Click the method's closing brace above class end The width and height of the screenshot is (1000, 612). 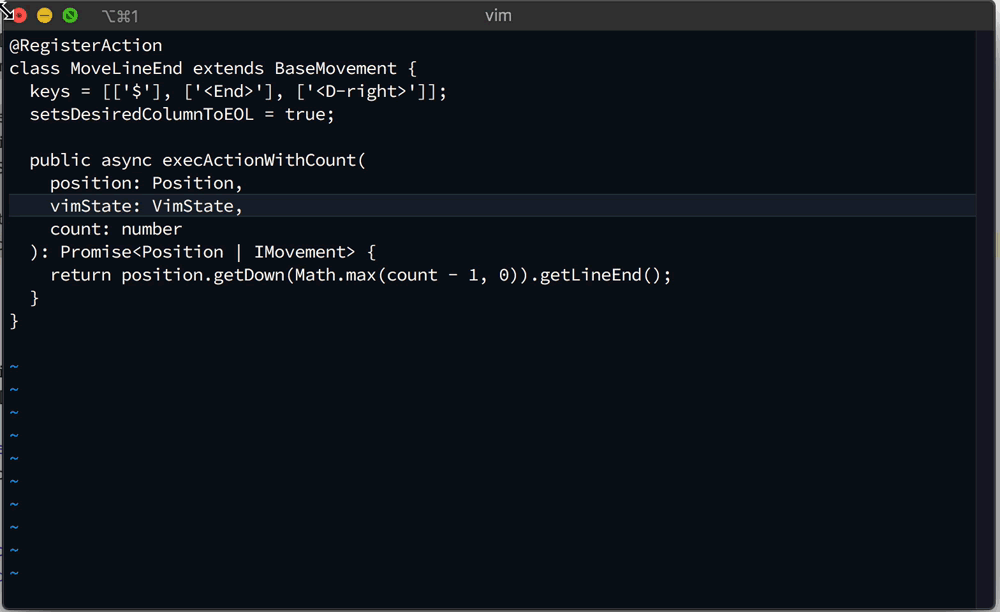34,298
